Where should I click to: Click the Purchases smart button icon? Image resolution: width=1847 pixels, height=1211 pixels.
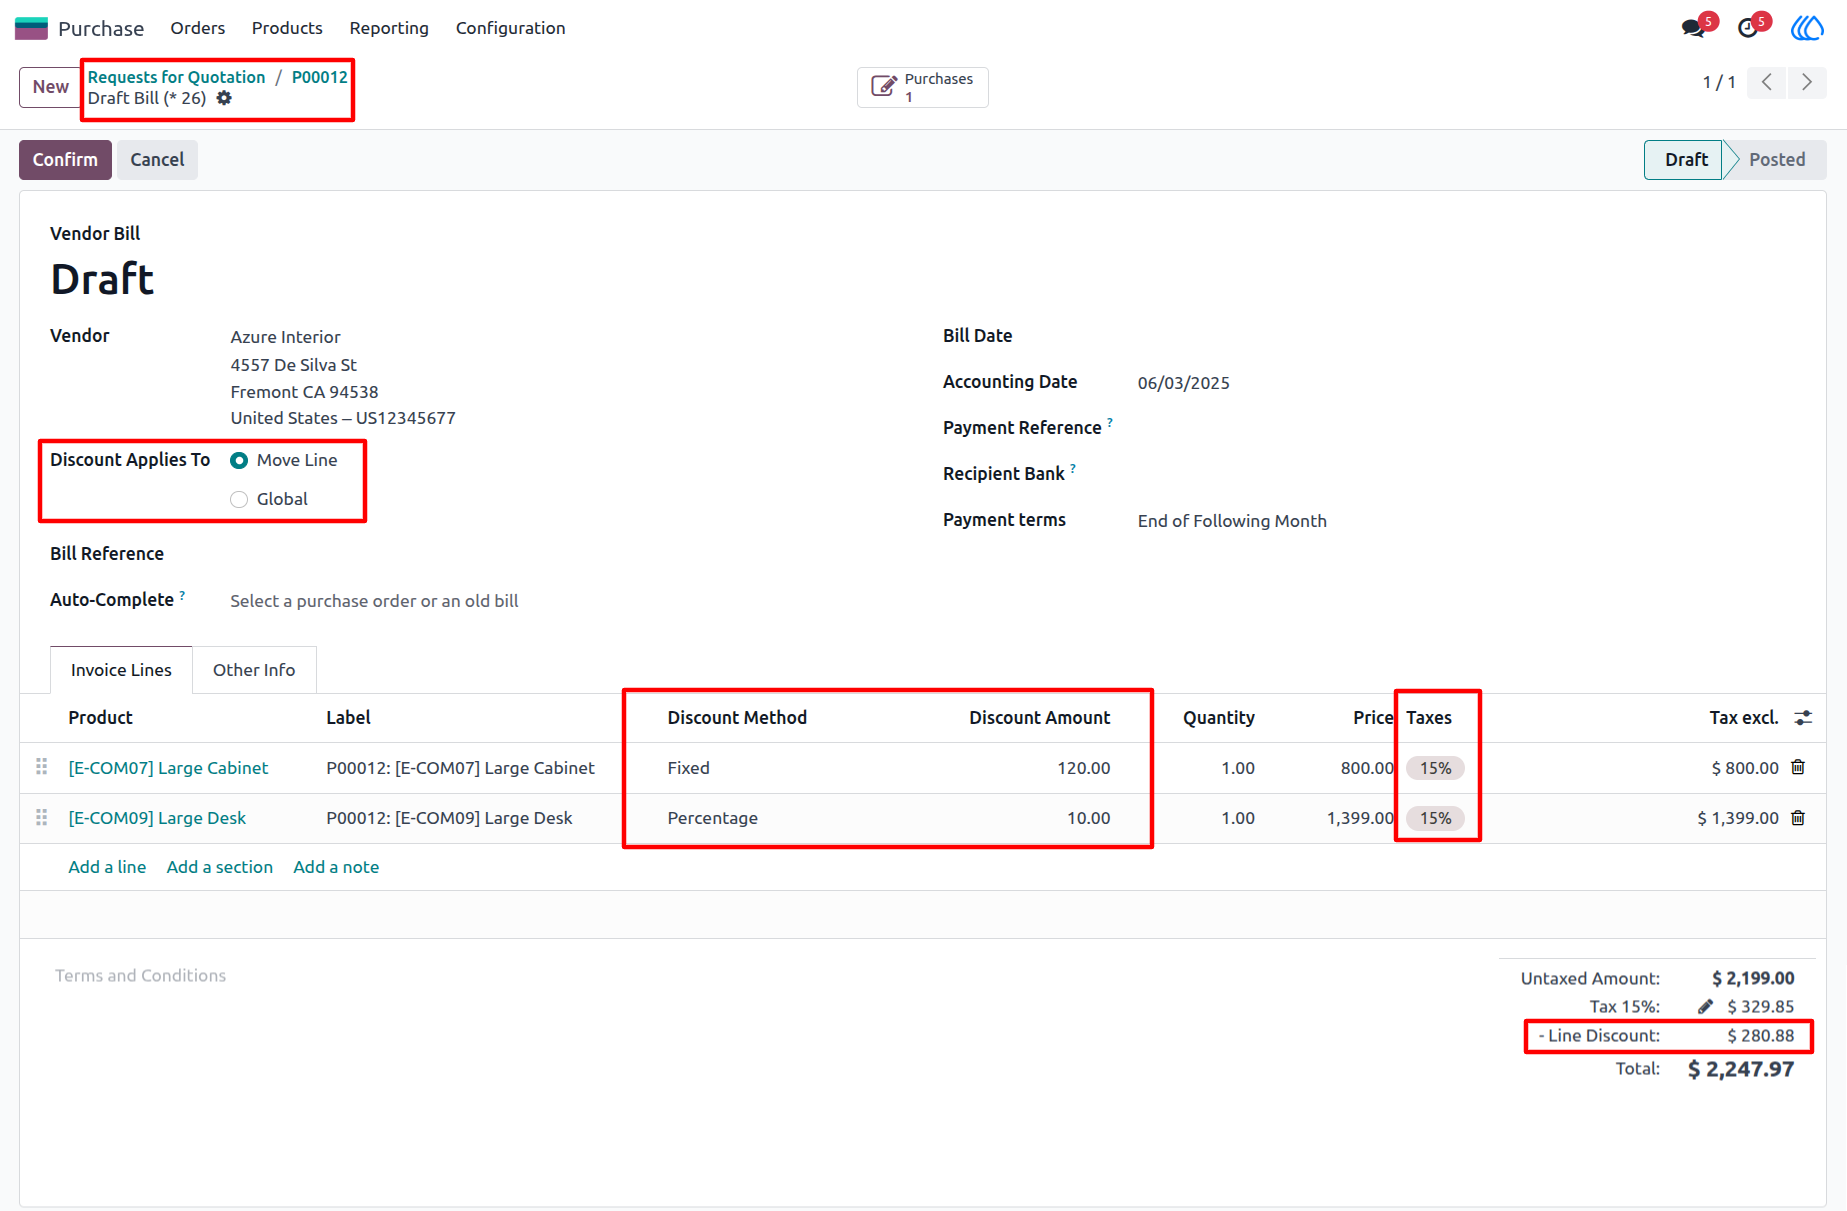[x=883, y=87]
